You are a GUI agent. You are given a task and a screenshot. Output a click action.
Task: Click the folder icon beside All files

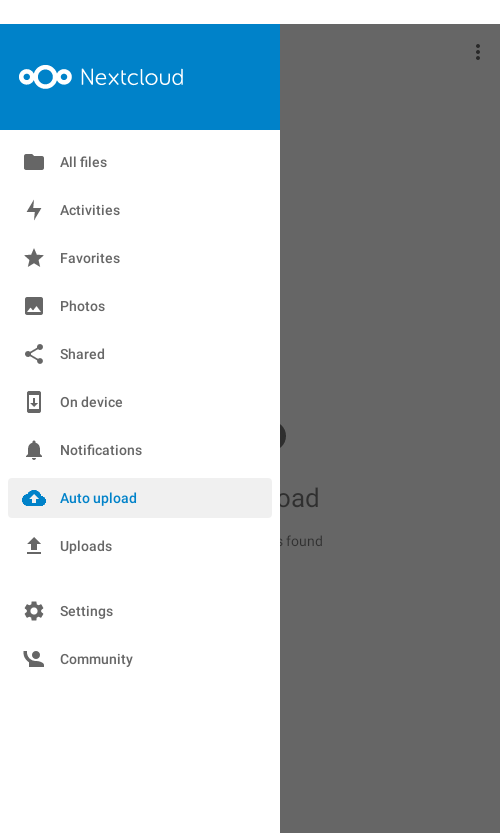(x=34, y=162)
